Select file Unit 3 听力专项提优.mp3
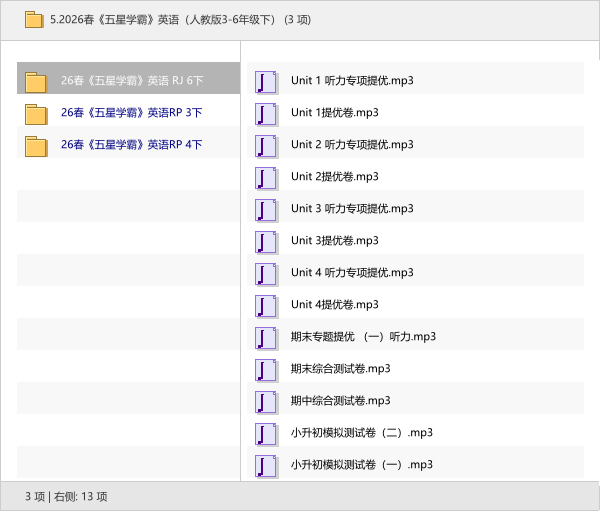This screenshot has width=600, height=511. pyautogui.click(x=351, y=209)
